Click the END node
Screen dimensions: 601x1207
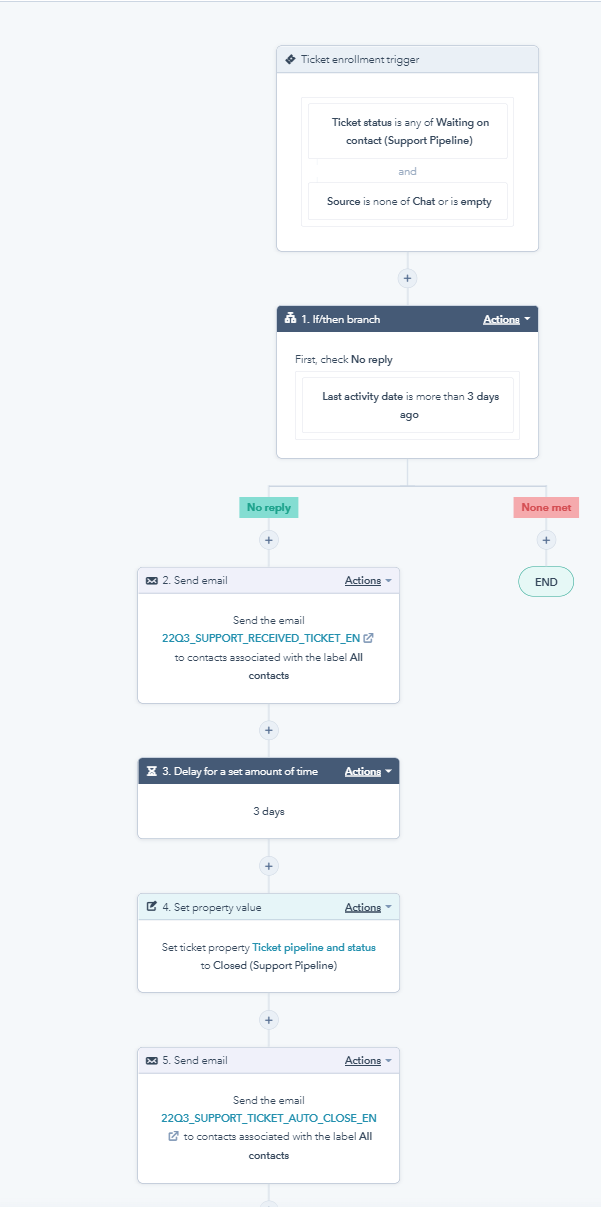(x=546, y=581)
